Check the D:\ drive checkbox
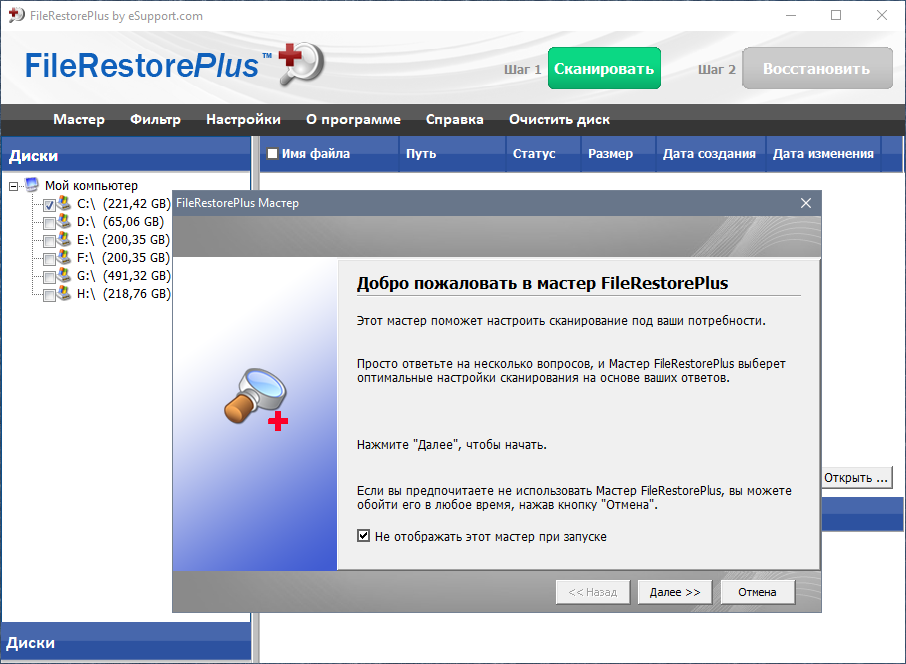 click(x=50, y=223)
